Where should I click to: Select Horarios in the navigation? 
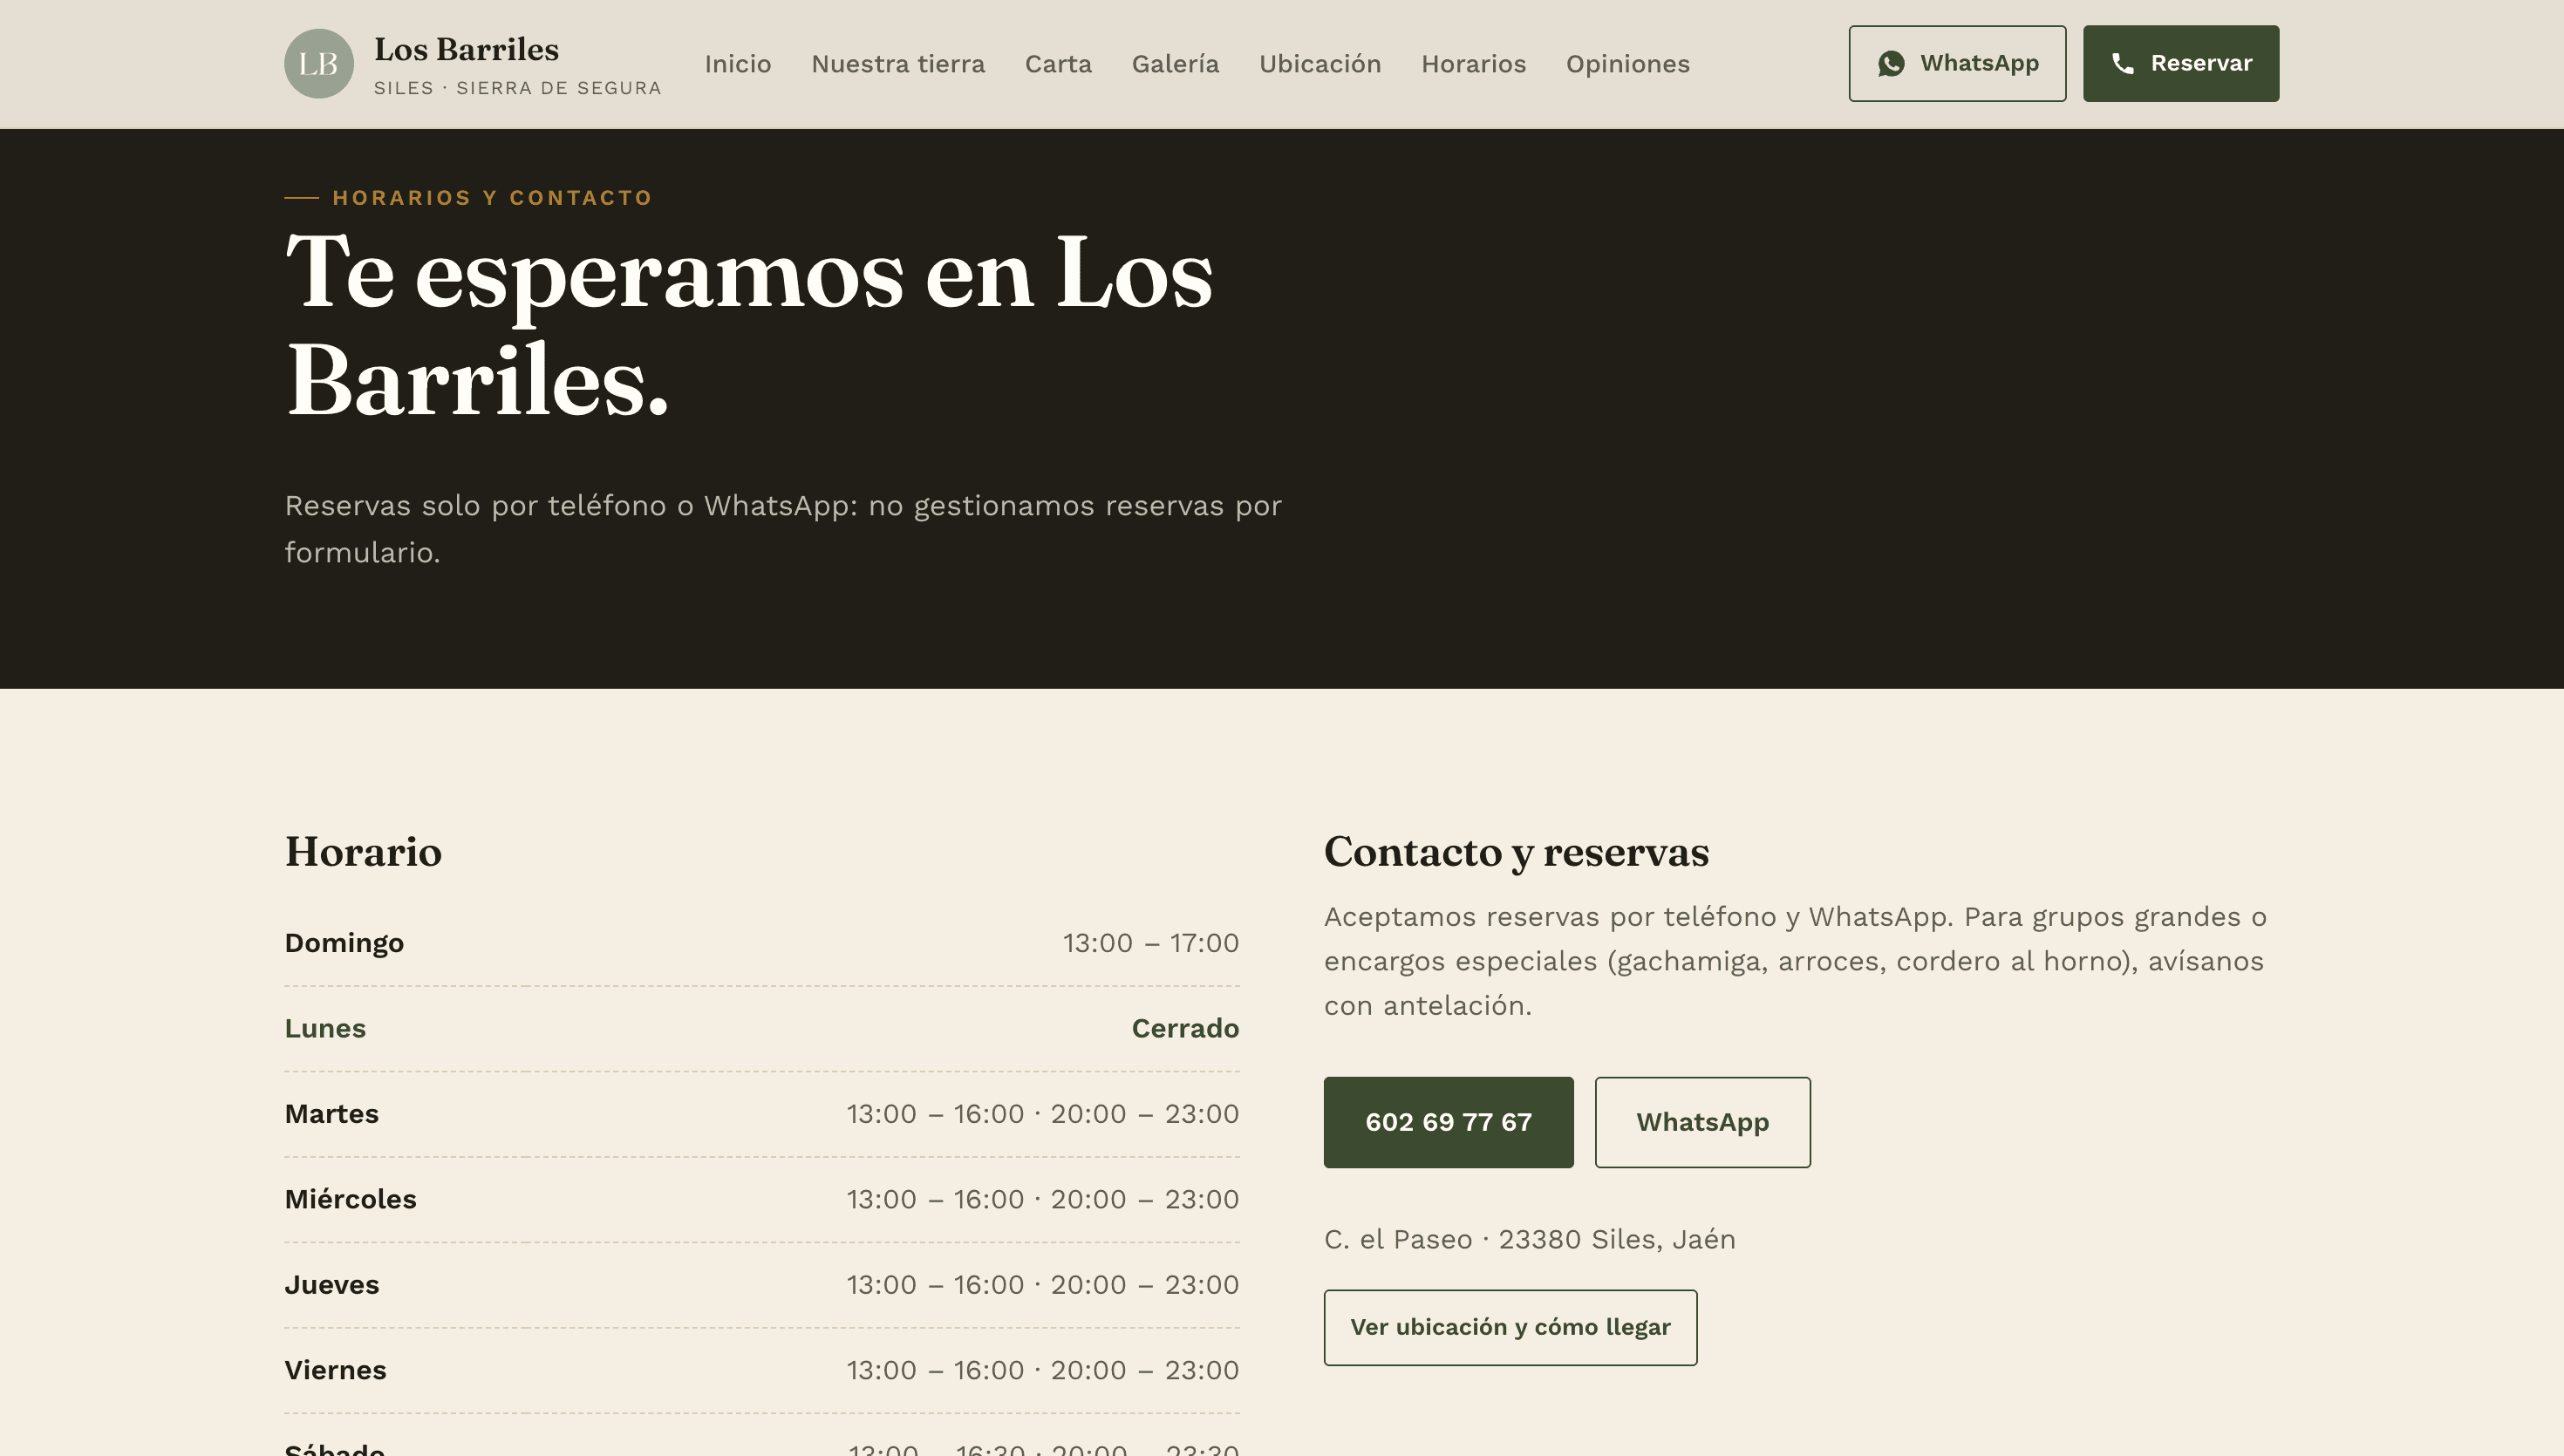coord(1473,63)
